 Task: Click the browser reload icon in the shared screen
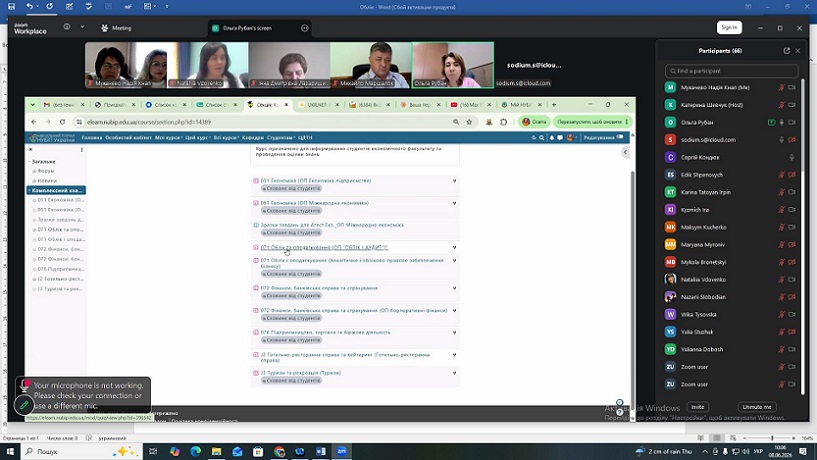pos(62,122)
